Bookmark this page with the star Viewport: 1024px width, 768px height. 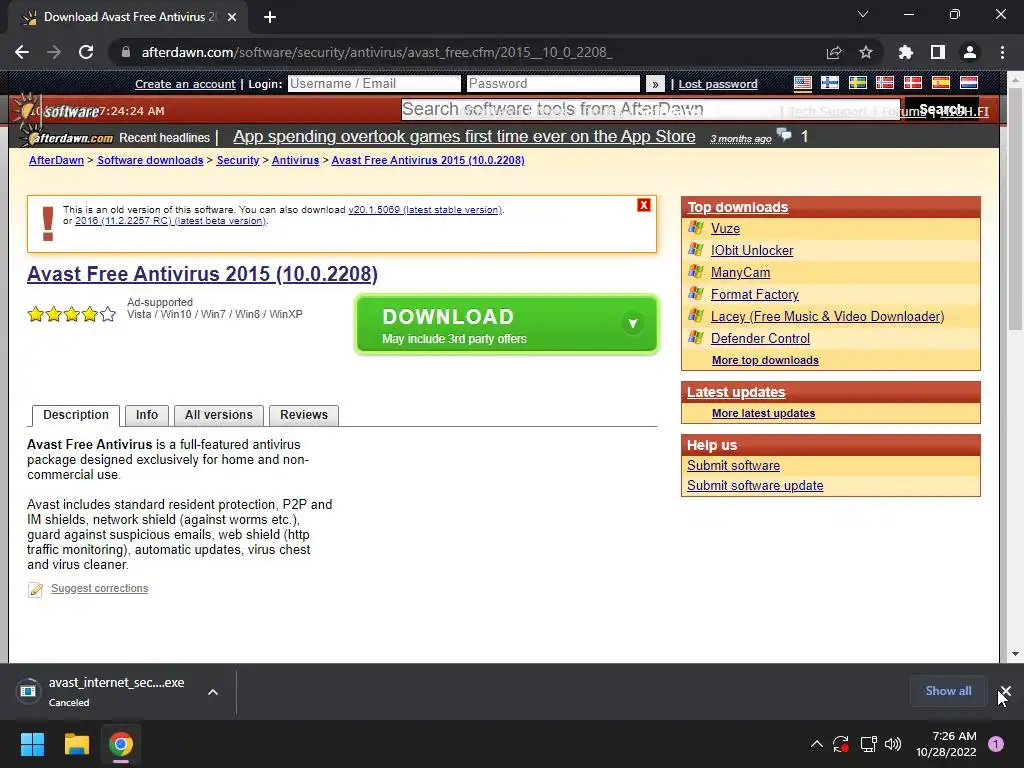pos(865,52)
